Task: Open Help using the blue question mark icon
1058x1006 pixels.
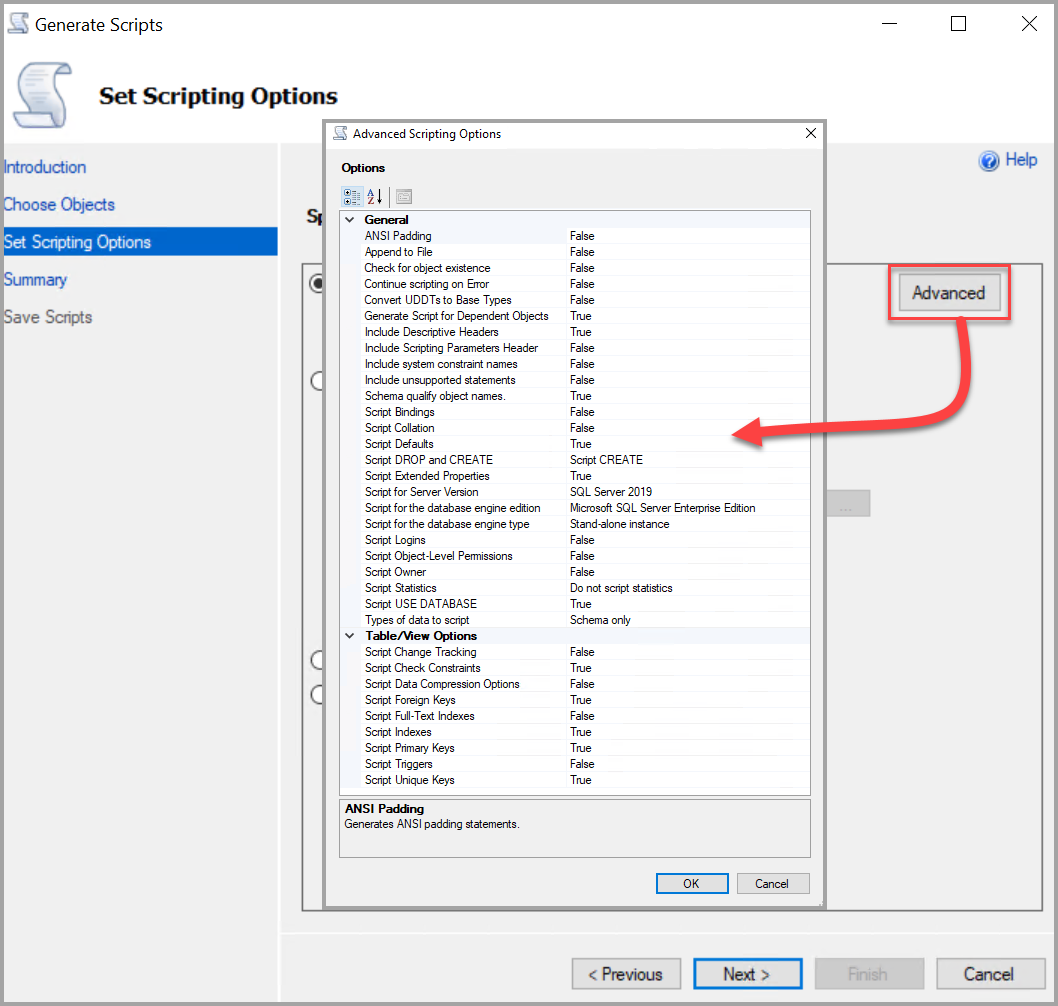Action: pos(989,159)
